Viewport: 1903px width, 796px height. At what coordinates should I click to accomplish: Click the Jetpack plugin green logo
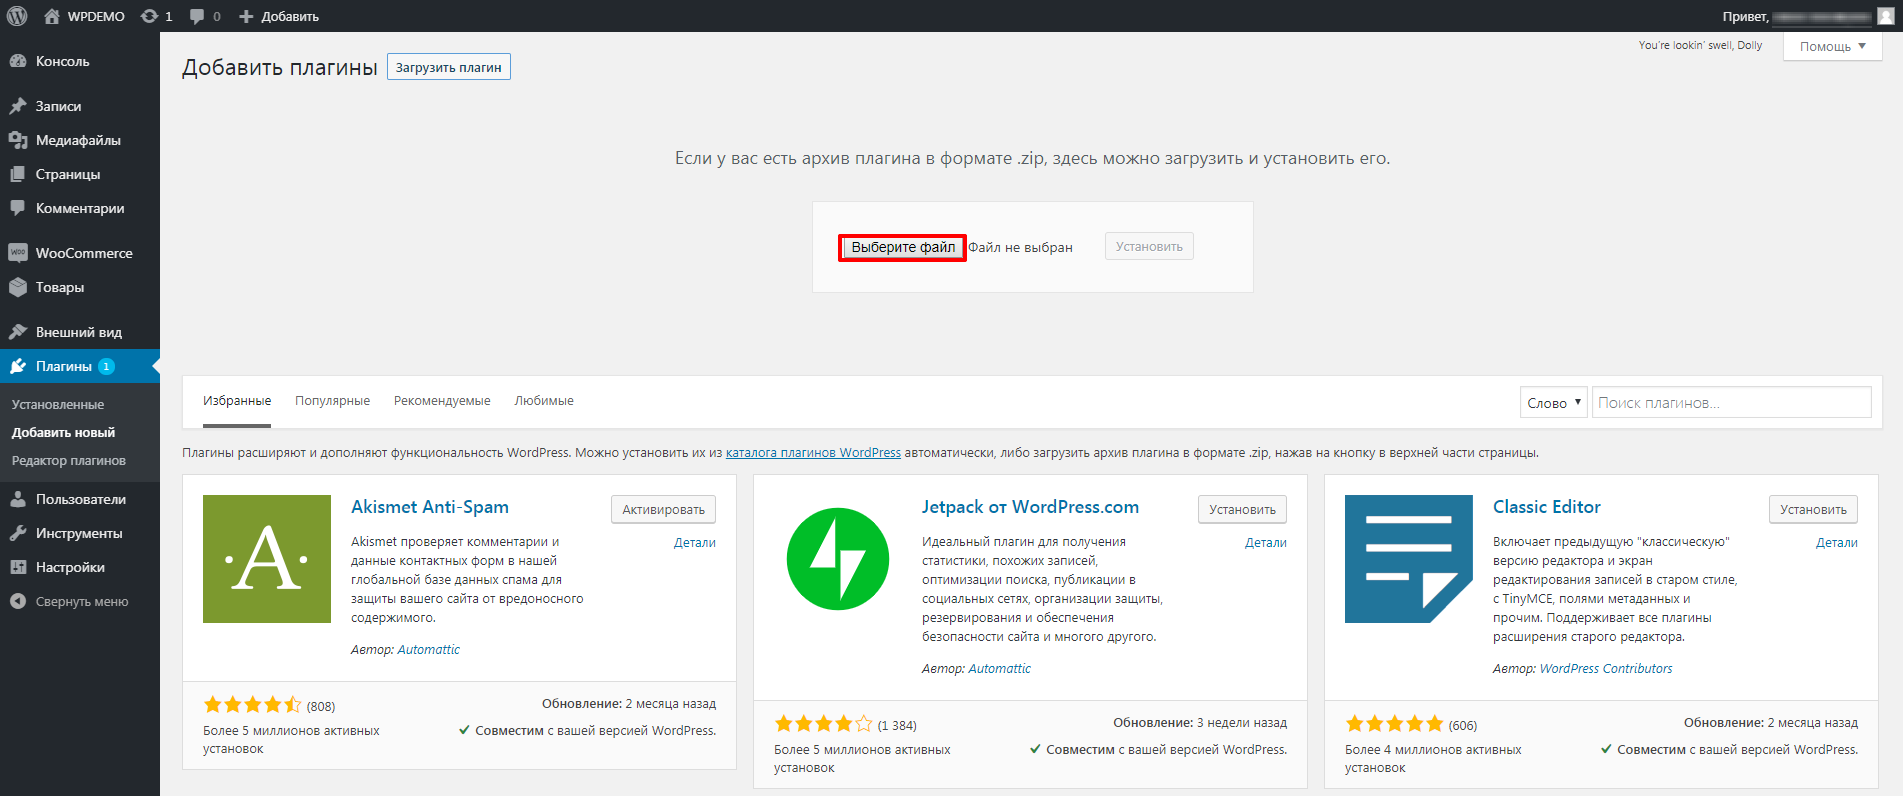[x=838, y=559]
